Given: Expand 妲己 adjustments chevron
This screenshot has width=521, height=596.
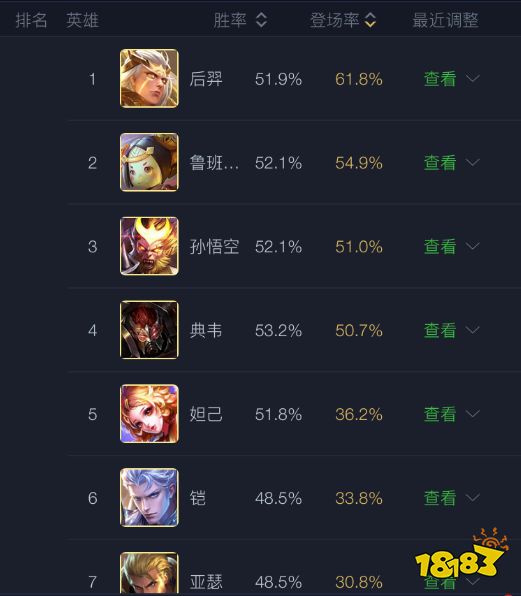Looking at the screenshot, I should (x=473, y=414).
